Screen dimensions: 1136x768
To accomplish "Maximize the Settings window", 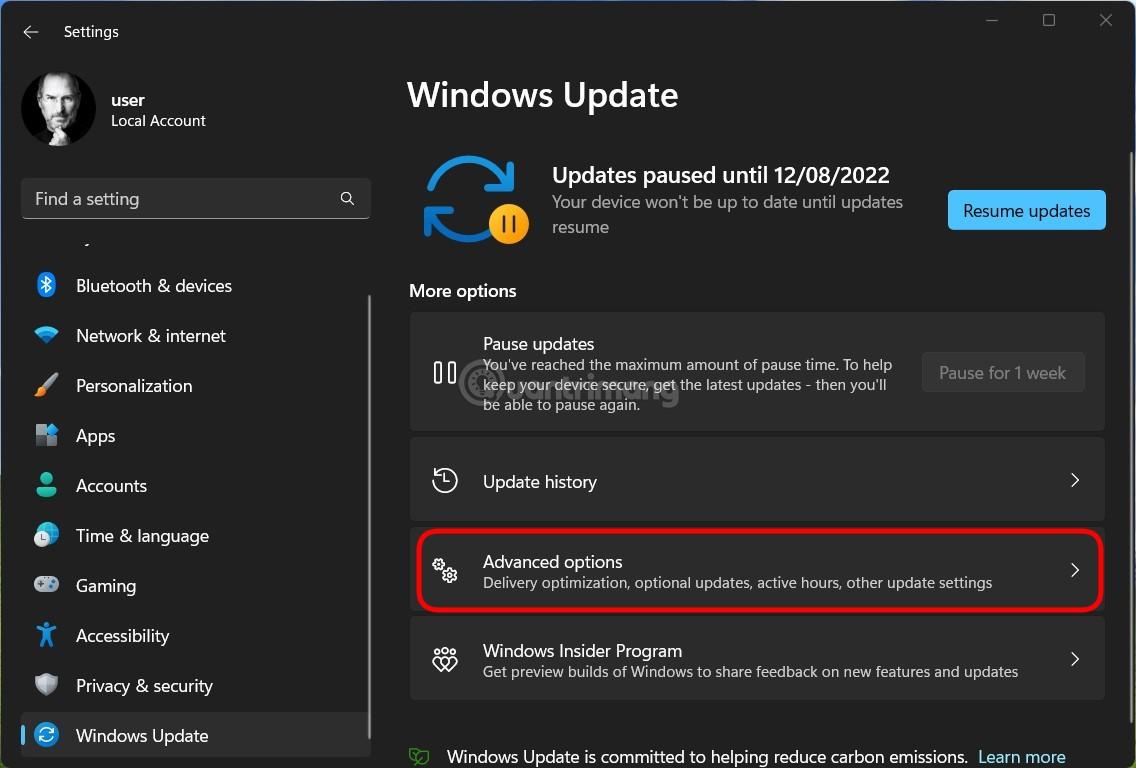I will pos(1048,20).
